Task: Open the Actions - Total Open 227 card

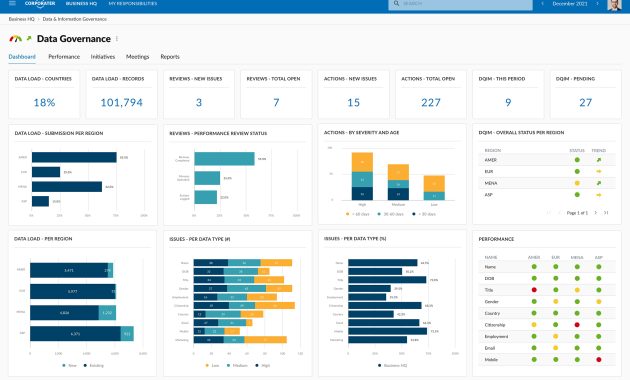Action: point(431,94)
